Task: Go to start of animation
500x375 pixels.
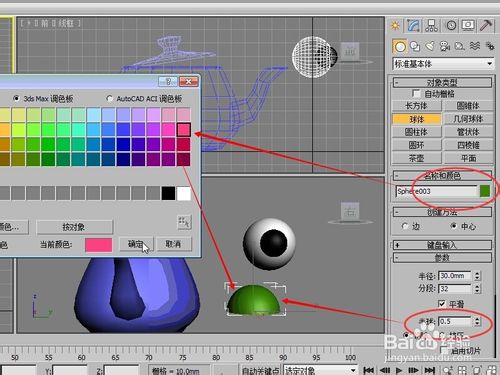Action: pyautogui.click(x=368, y=370)
